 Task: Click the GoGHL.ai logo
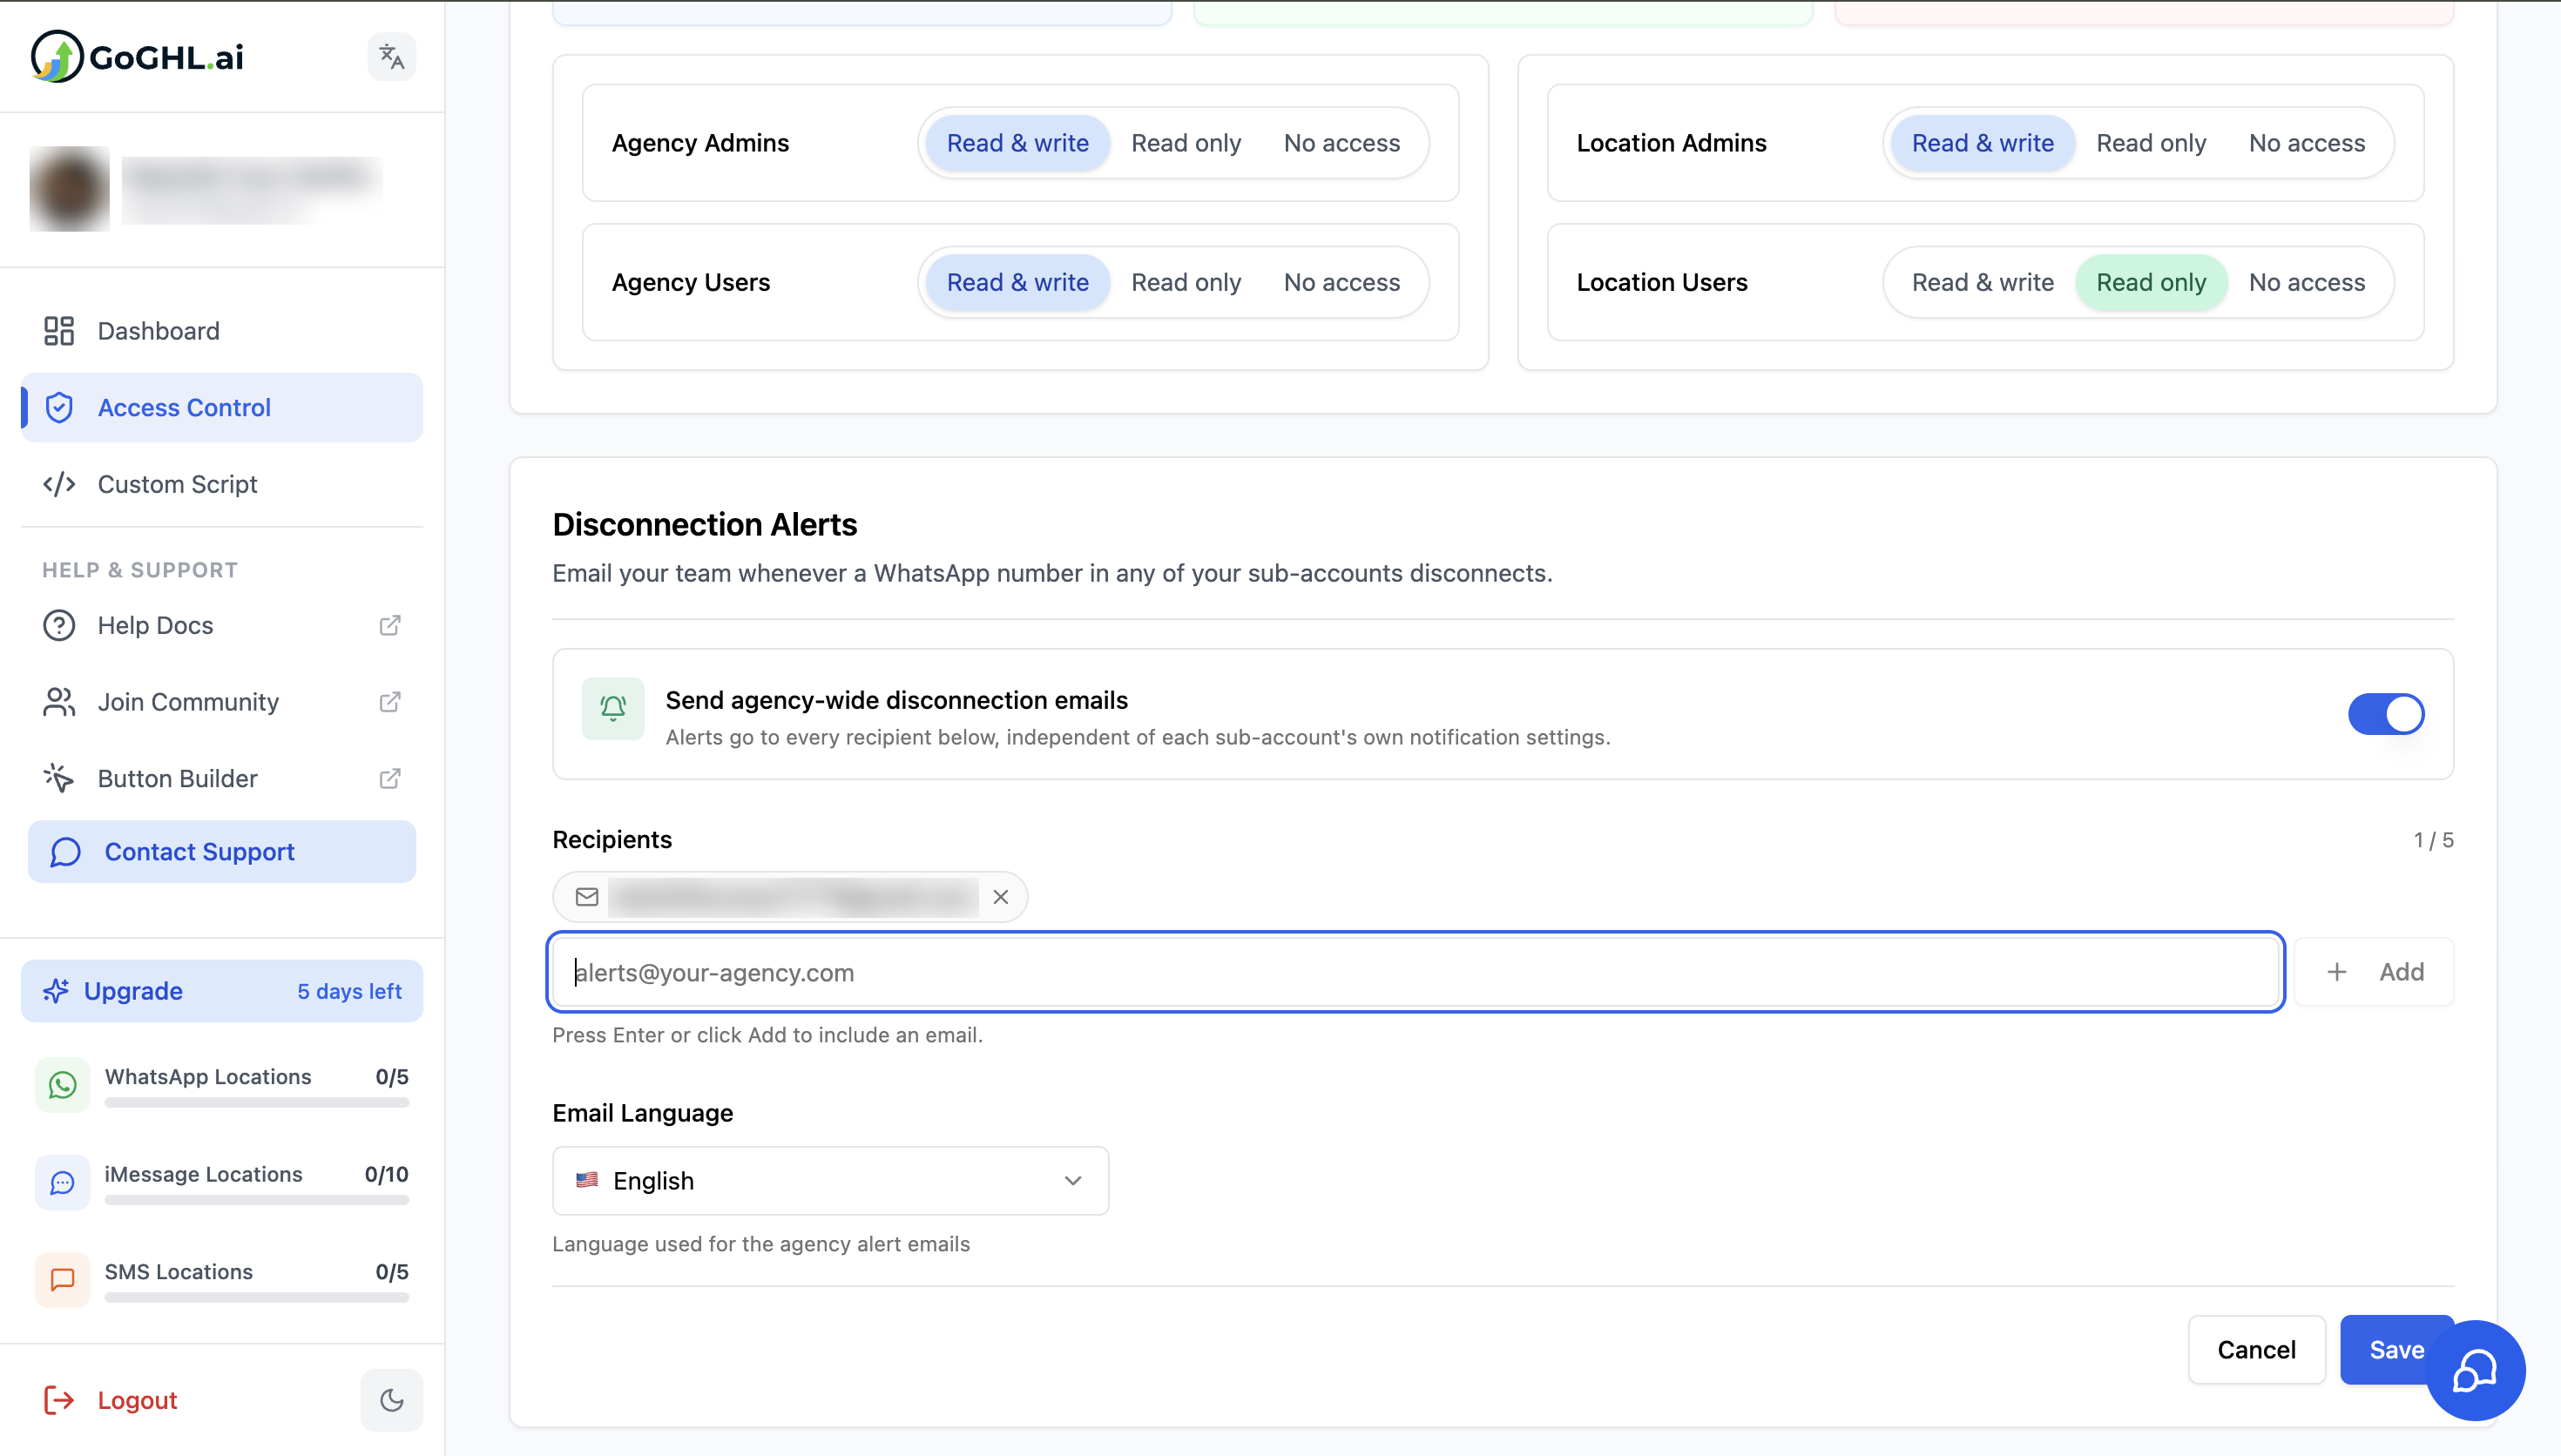click(x=137, y=56)
